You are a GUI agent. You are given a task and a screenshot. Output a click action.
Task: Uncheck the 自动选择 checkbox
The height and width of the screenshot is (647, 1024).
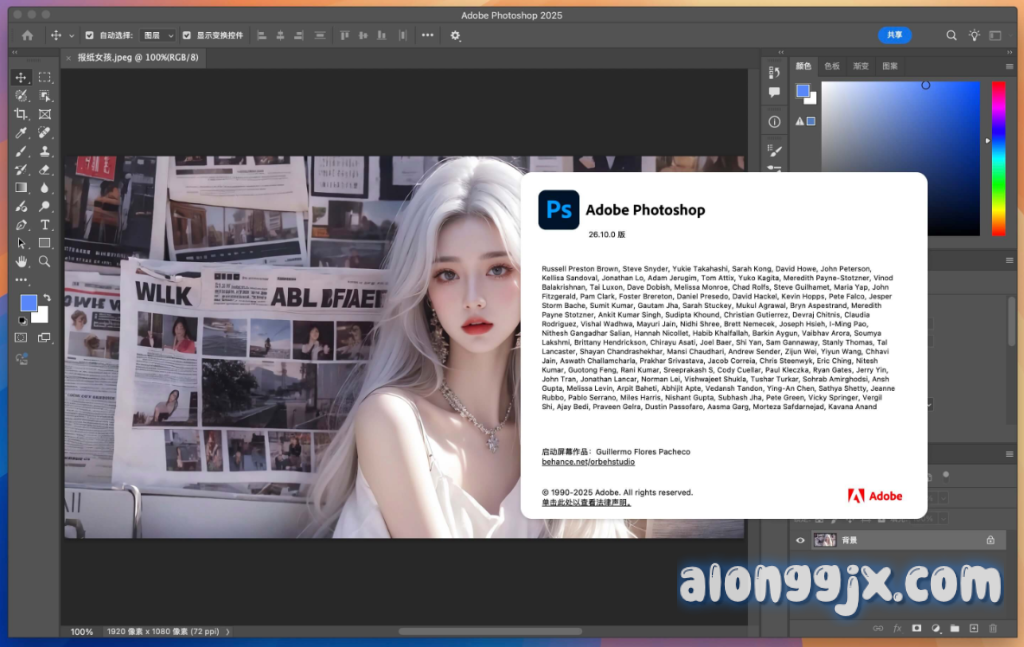90,35
